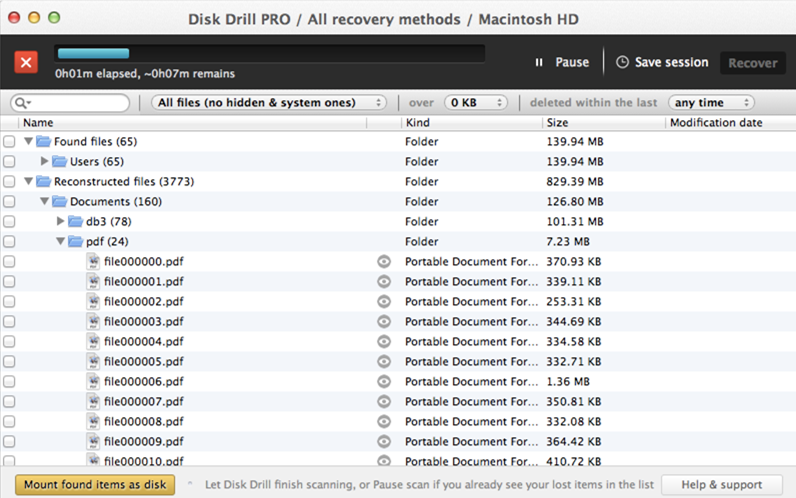Image resolution: width=796 pixels, height=498 pixels.
Task: Click the file000005.pdf document icon
Action: click(x=93, y=361)
